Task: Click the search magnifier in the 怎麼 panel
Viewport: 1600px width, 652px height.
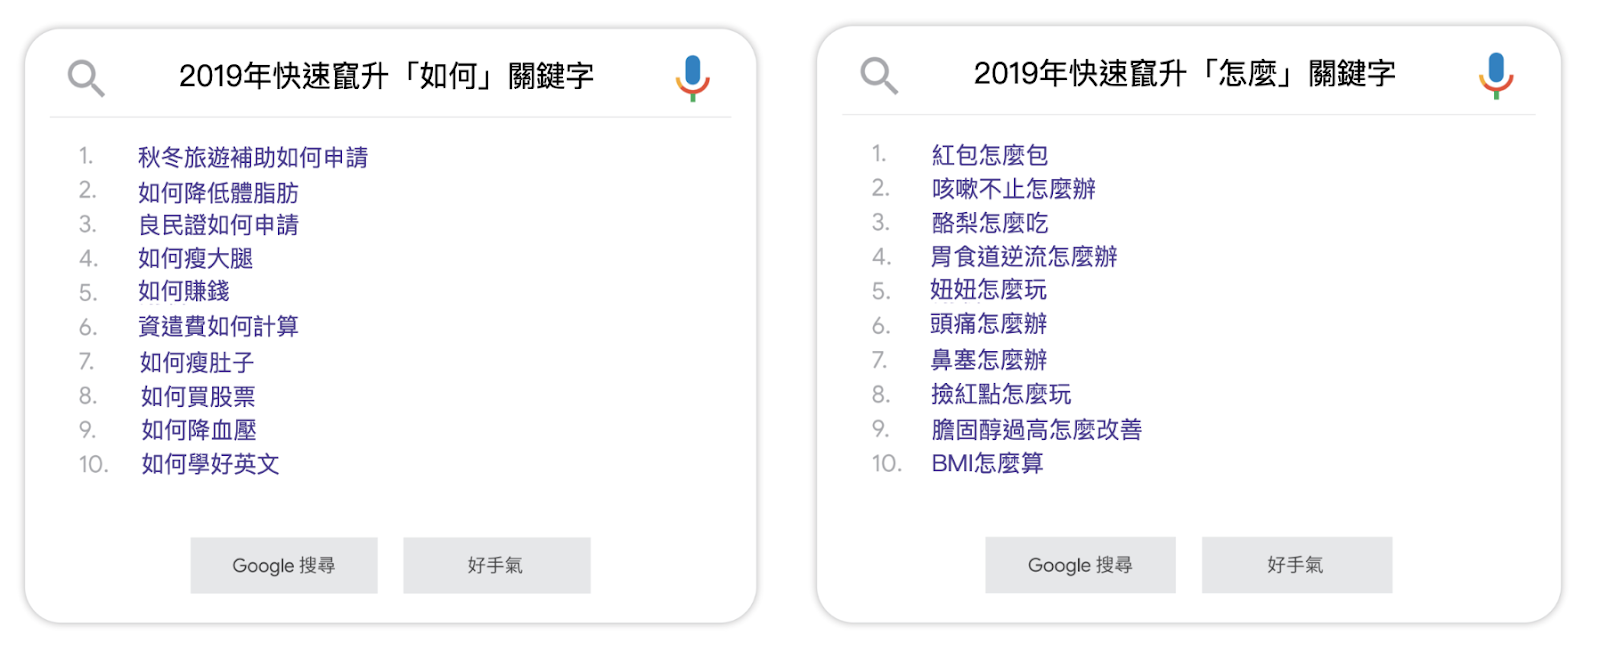Action: (x=879, y=75)
